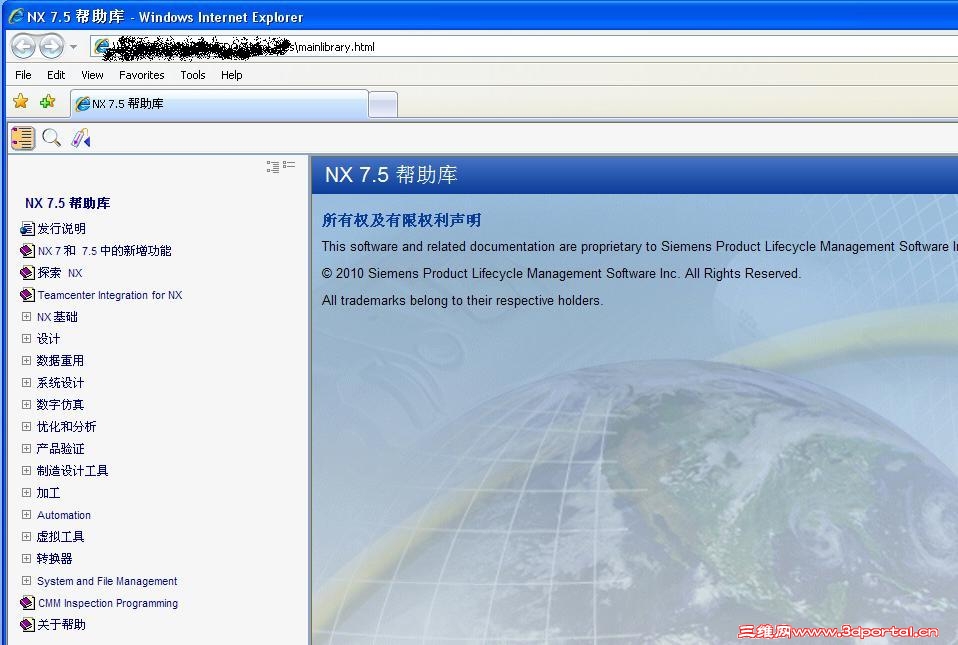Expand the 制造设计工具 tree node
Viewport: 958px width, 645px height.
[x=26, y=470]
